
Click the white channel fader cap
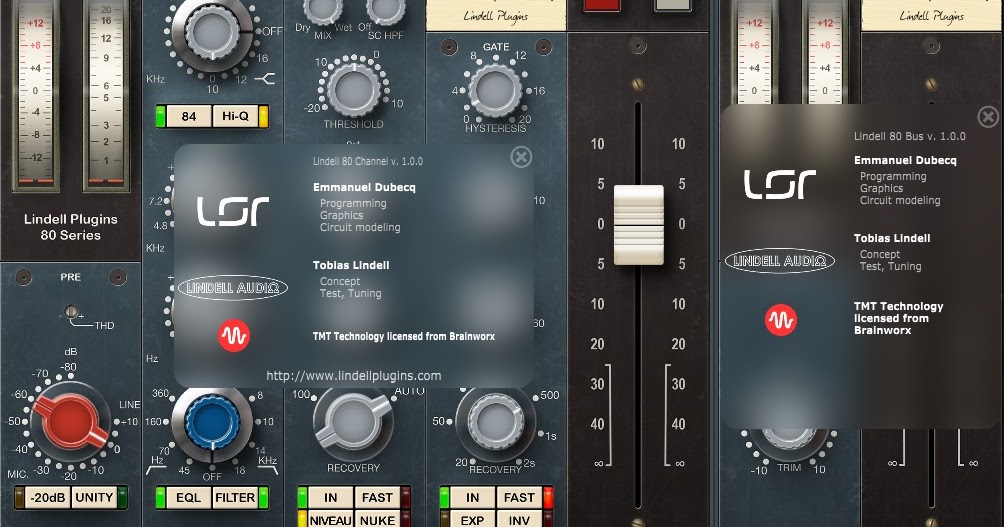(x=638, y=224)
